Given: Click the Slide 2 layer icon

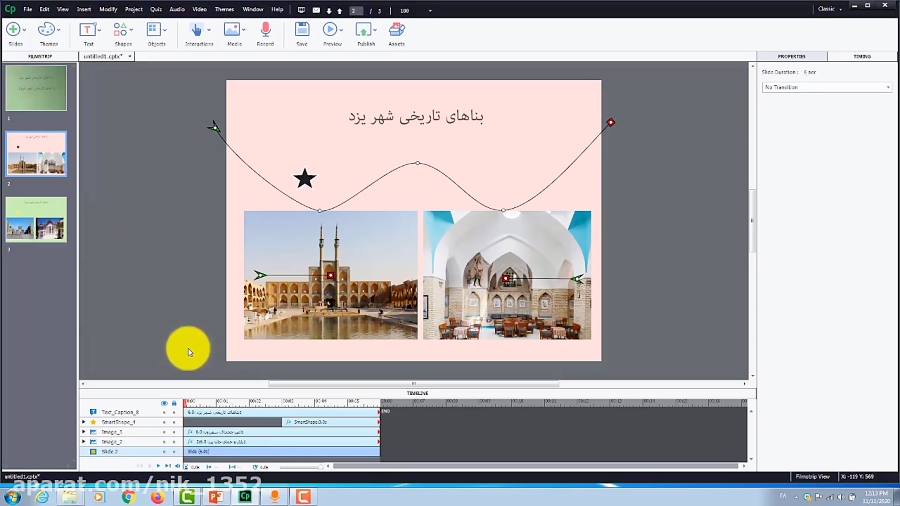Looking at the screenshot, I should coord(93,451).
